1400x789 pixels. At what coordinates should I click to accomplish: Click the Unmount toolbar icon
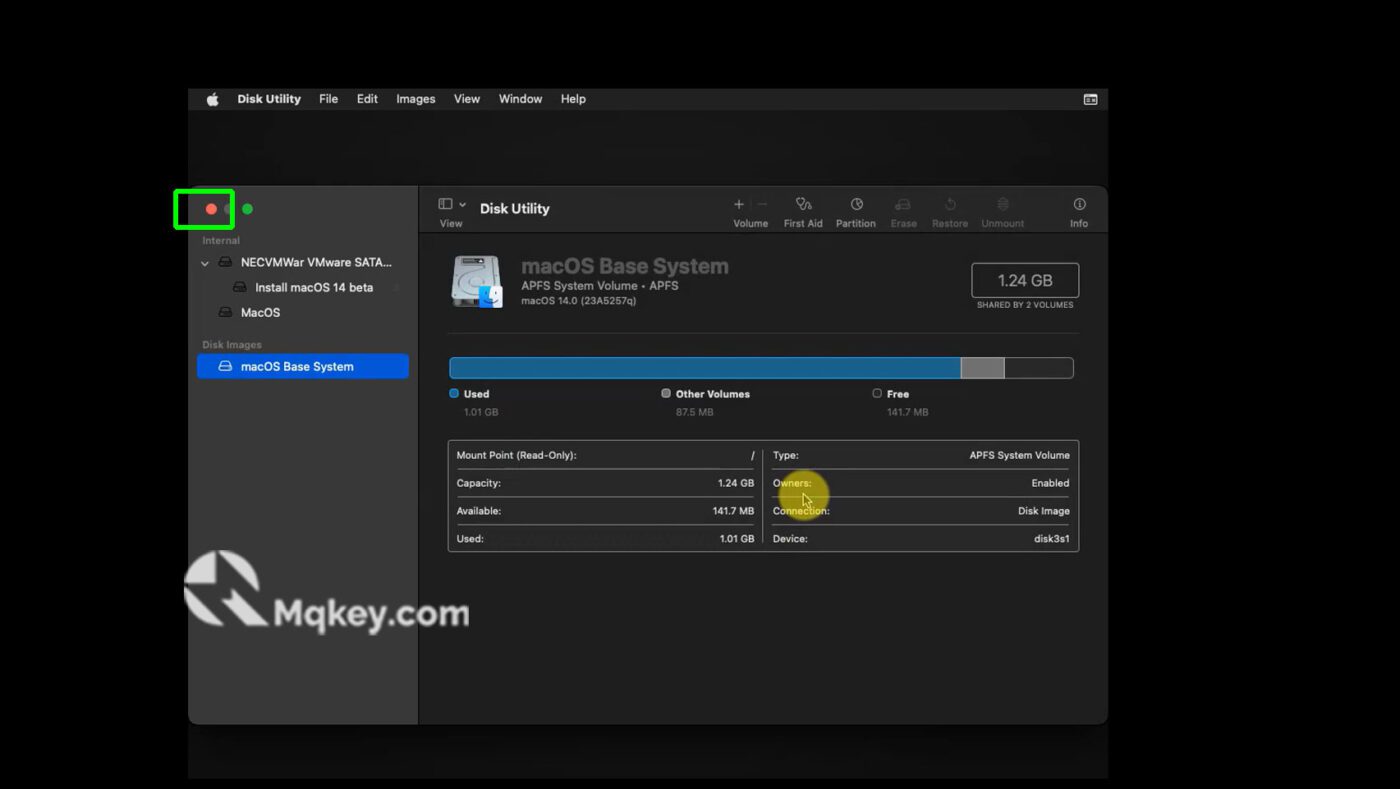(1002, 204)
